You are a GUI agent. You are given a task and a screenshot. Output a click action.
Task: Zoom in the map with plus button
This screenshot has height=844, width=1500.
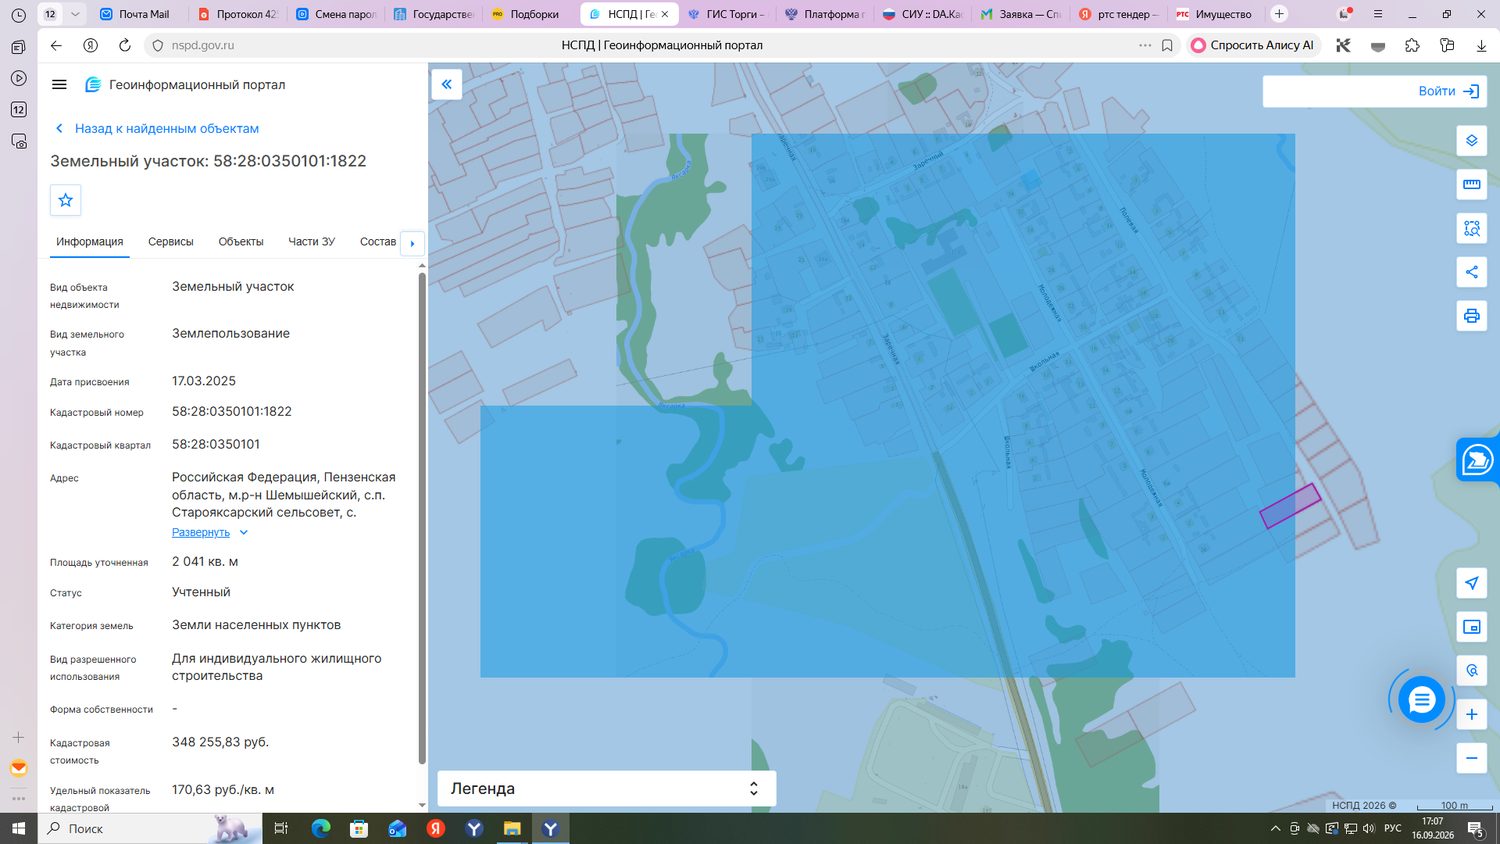click(1471, 714)
